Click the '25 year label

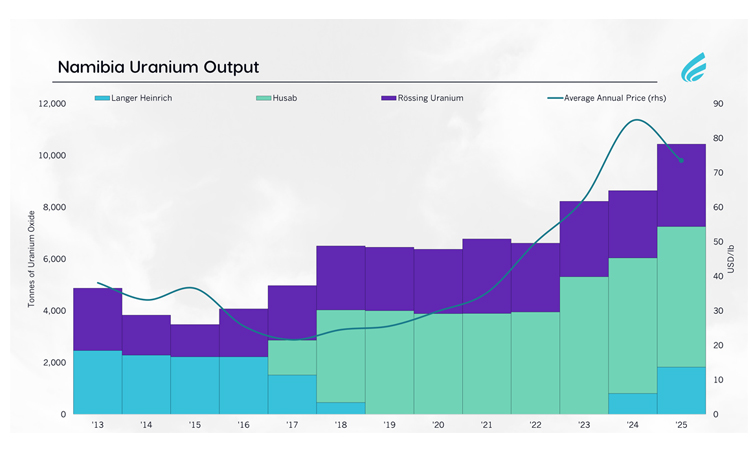(x=681, y=425)
